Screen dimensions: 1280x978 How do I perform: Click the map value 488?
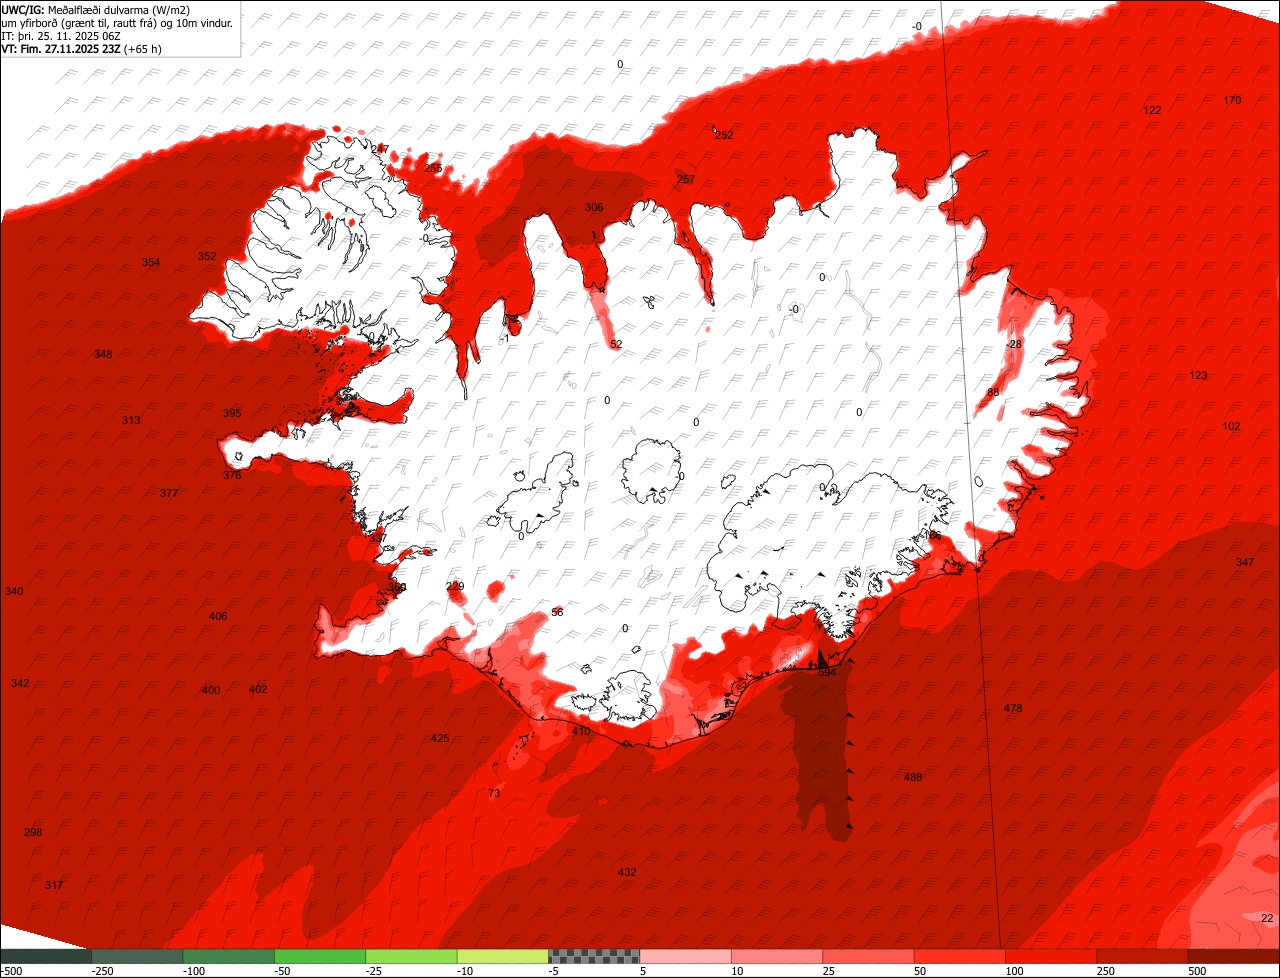(913, 777)
